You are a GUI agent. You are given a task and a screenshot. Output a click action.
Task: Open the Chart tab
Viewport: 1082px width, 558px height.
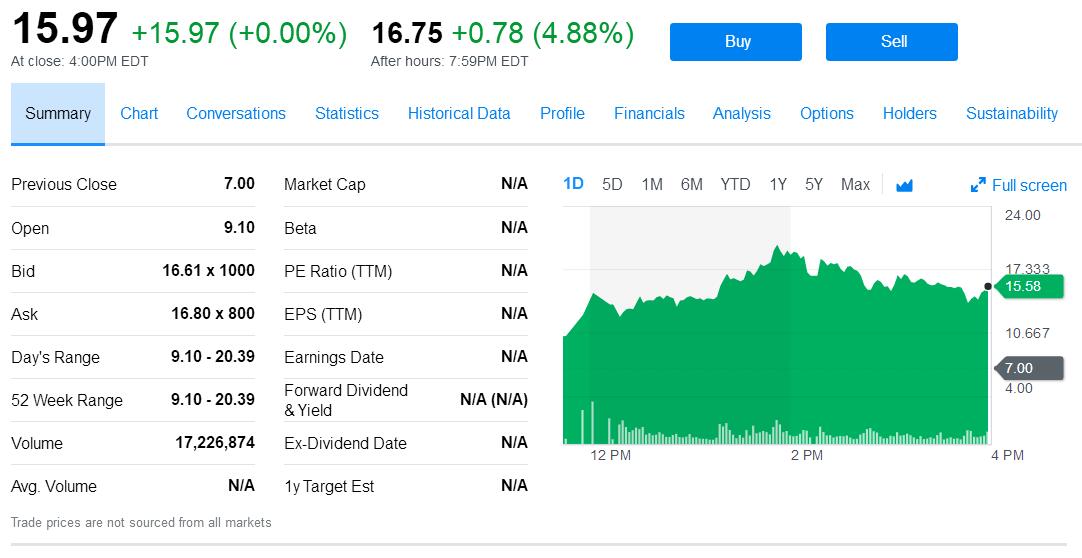coord(139,113)
